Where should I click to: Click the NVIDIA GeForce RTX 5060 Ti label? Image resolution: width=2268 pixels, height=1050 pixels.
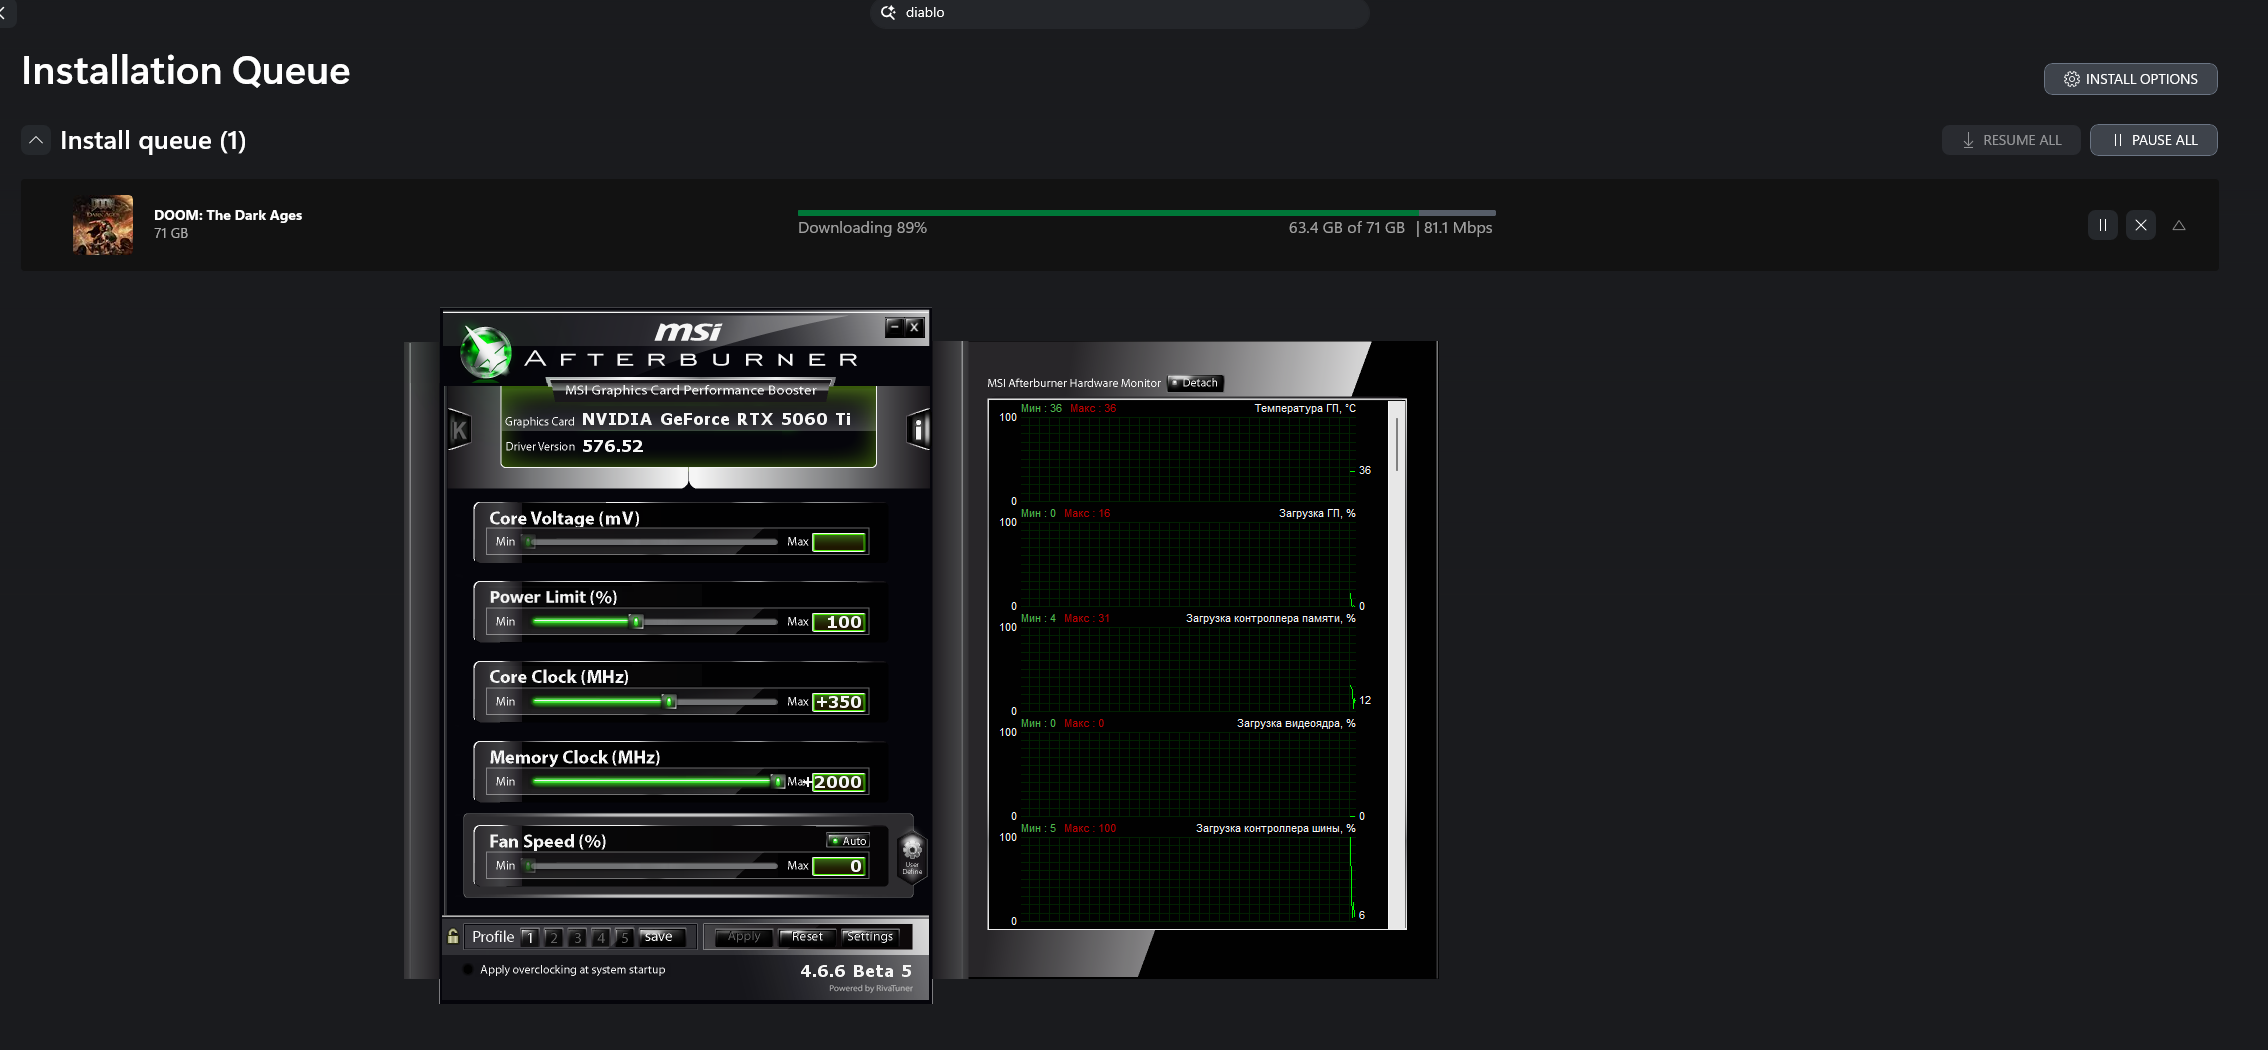tap(716, 419)
